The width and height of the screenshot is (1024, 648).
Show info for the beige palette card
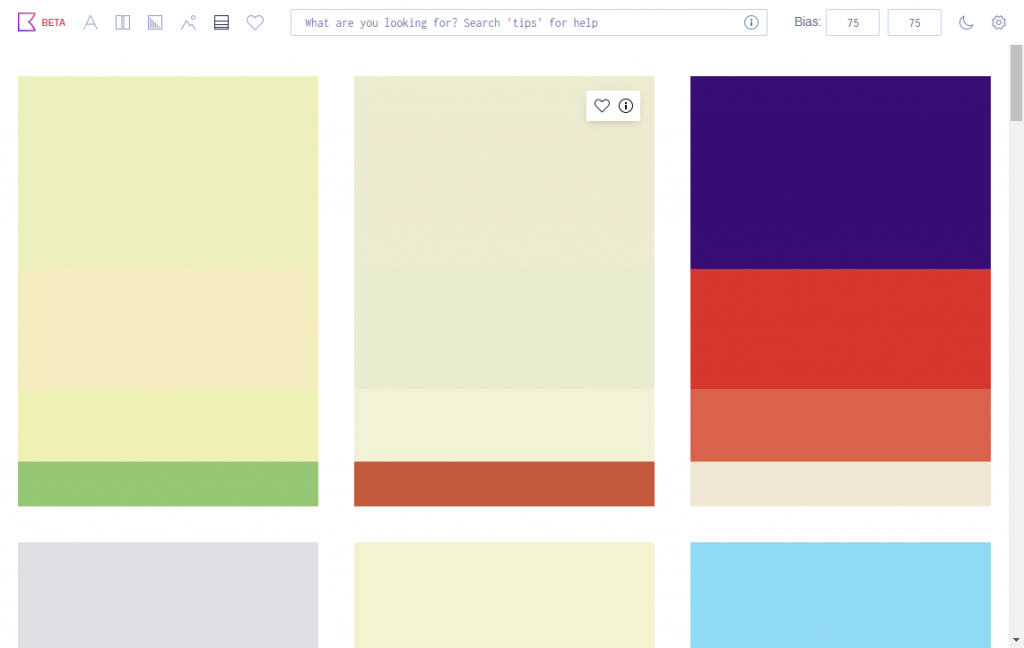click(626, 105)
